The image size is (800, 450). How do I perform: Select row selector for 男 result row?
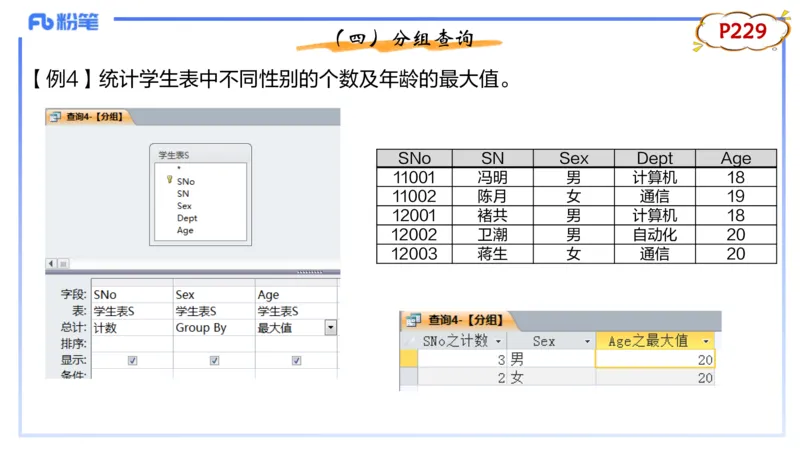point(409,359)
